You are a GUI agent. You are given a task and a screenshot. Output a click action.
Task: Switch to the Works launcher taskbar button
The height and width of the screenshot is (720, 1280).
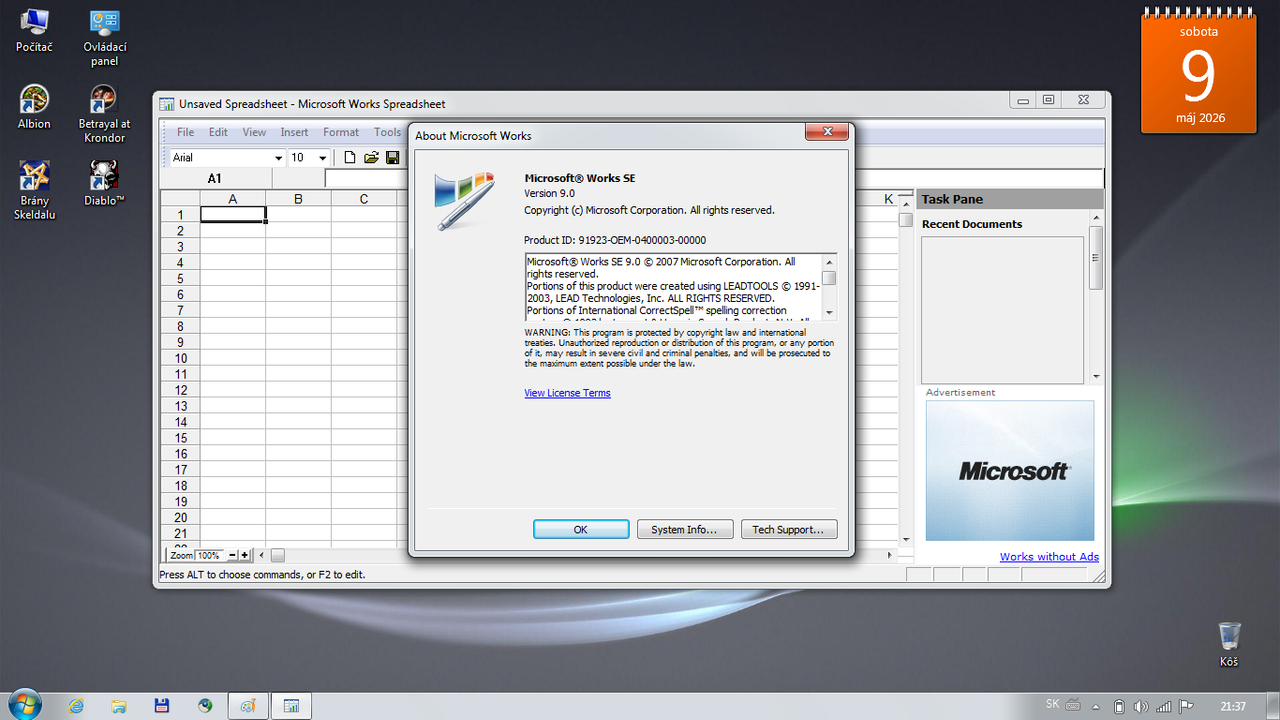pos(248,706)
